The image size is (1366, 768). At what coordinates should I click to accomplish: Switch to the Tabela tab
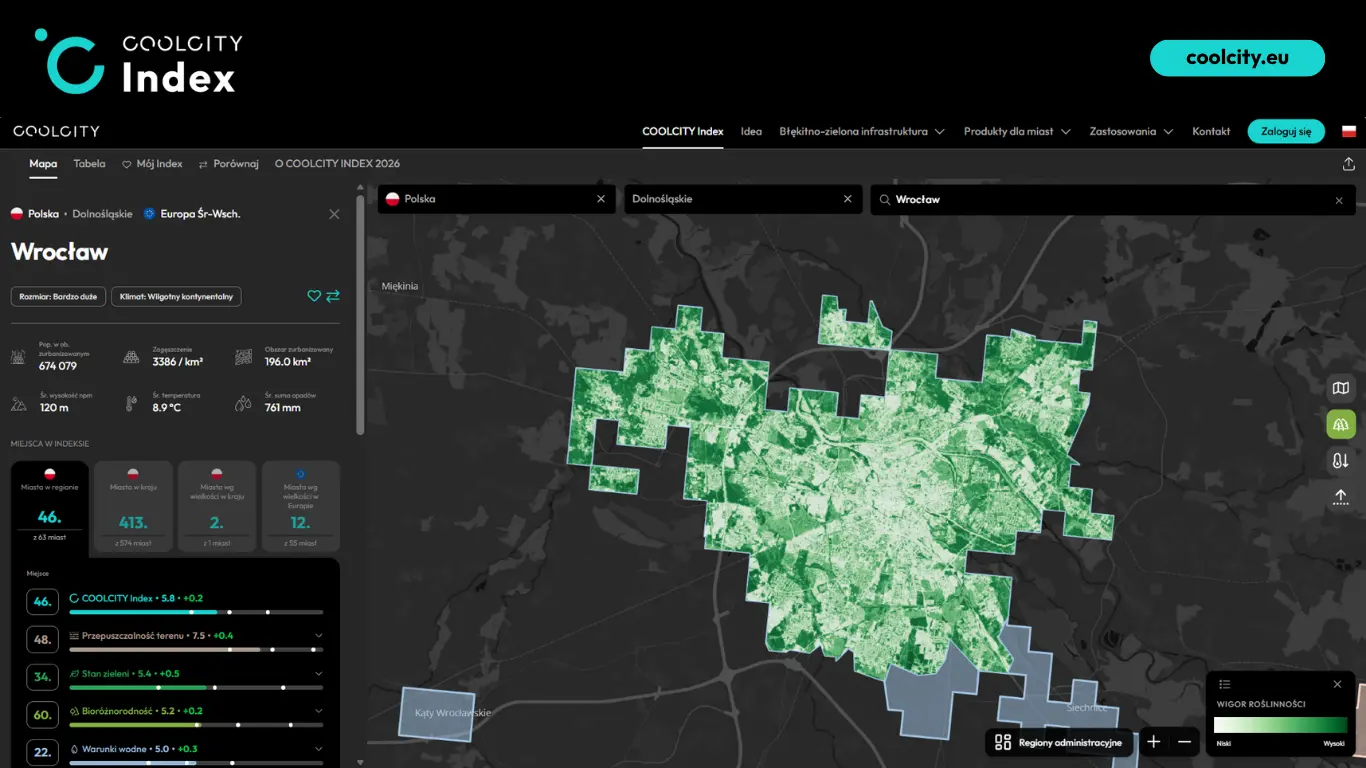(x=89, y=164)
